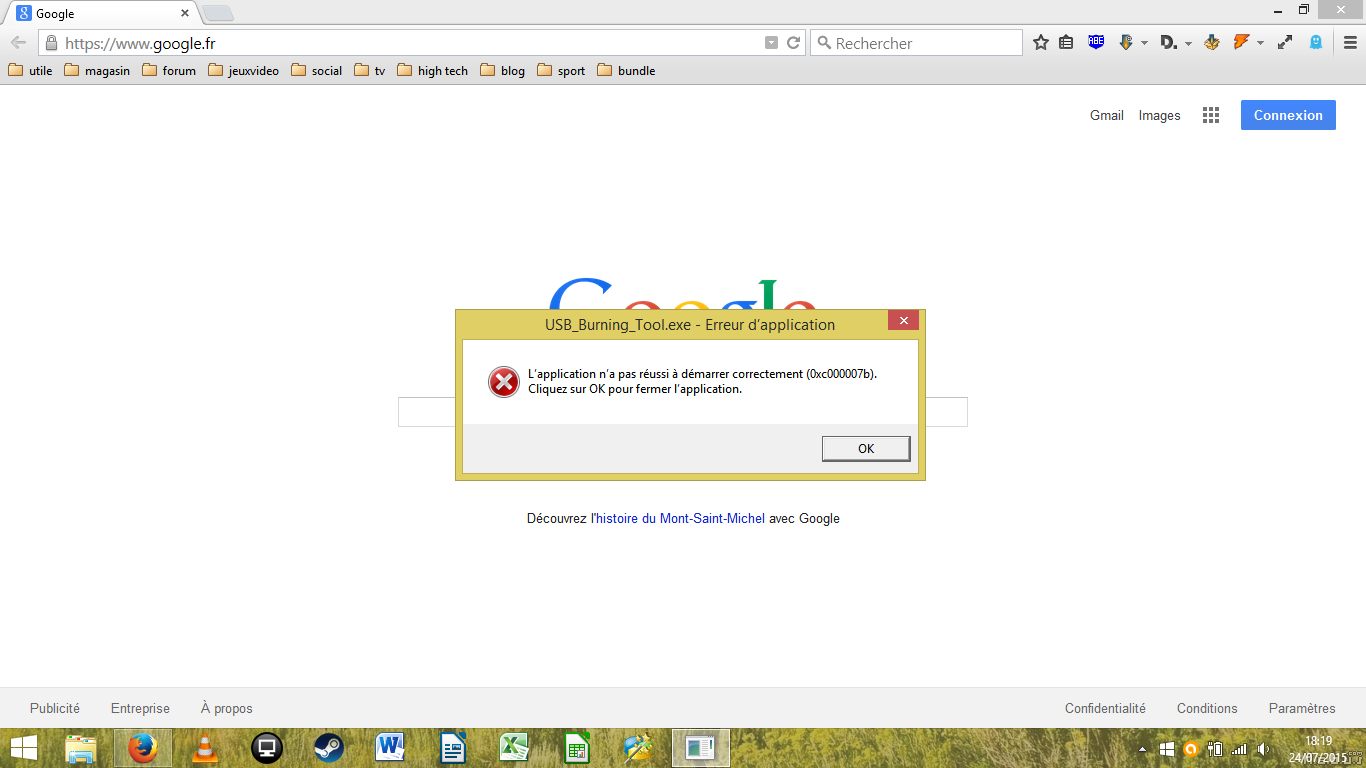The height and width of the screenshot is (768, 1366).
Task: Show the bookmarks list icon
Action: coord(1066,43)
